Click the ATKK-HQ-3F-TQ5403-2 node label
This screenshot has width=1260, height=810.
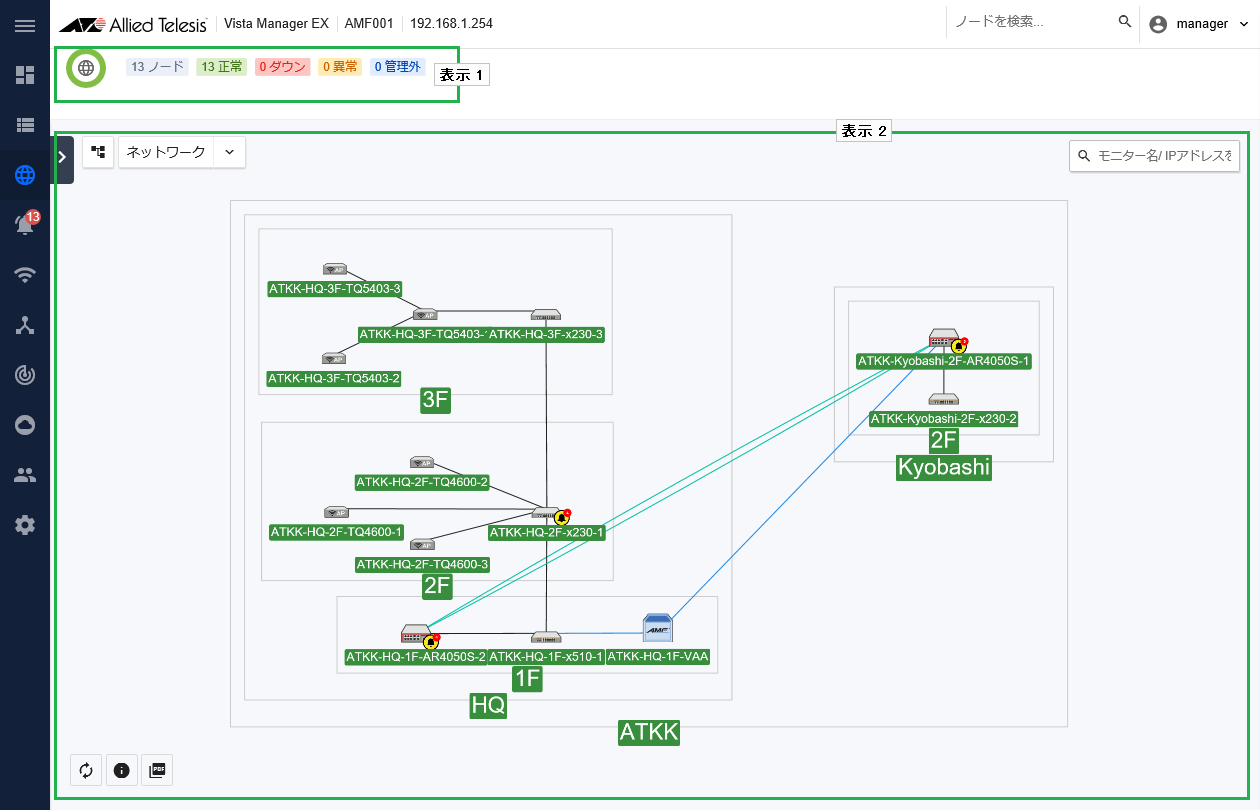click(x=334, y=378)
